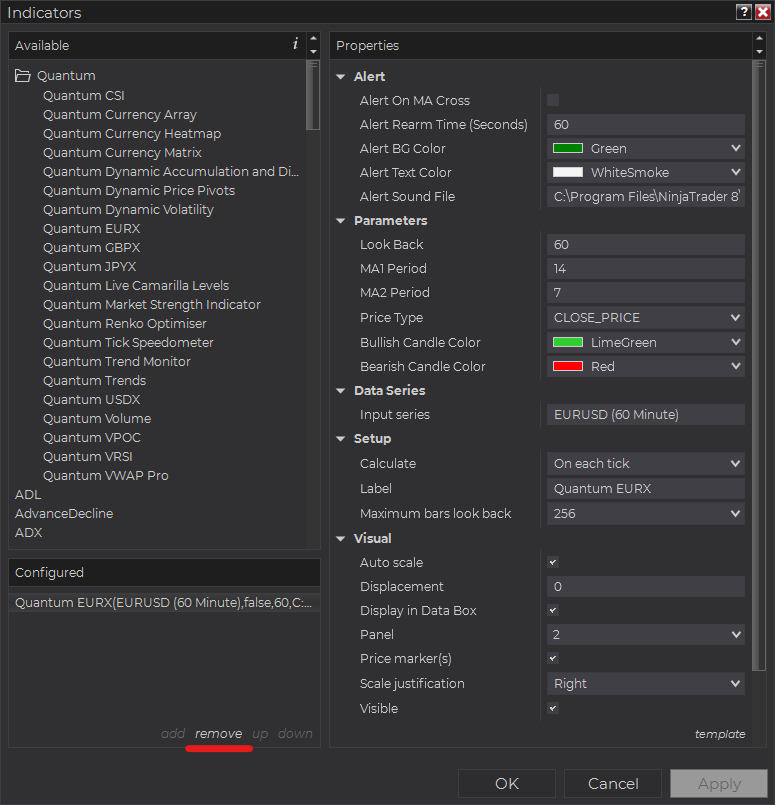775x805 pixels.
Task: Select Quantum EURX in Available list
Action: (91, 228)
